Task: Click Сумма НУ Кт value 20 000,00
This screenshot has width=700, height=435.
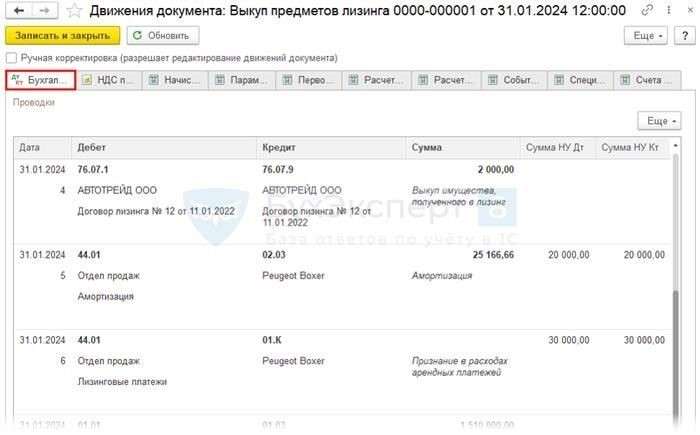Action: point(644,255)
